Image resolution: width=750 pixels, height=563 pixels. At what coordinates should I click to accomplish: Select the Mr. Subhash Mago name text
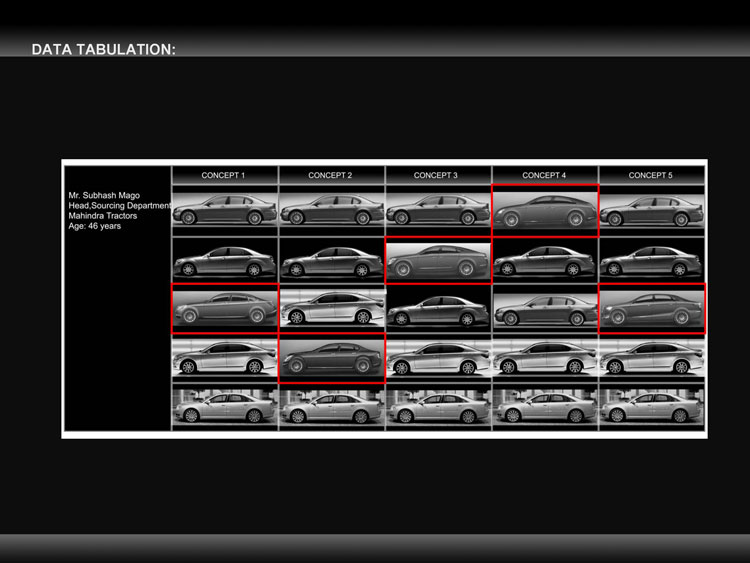click(x=104, y=195)
